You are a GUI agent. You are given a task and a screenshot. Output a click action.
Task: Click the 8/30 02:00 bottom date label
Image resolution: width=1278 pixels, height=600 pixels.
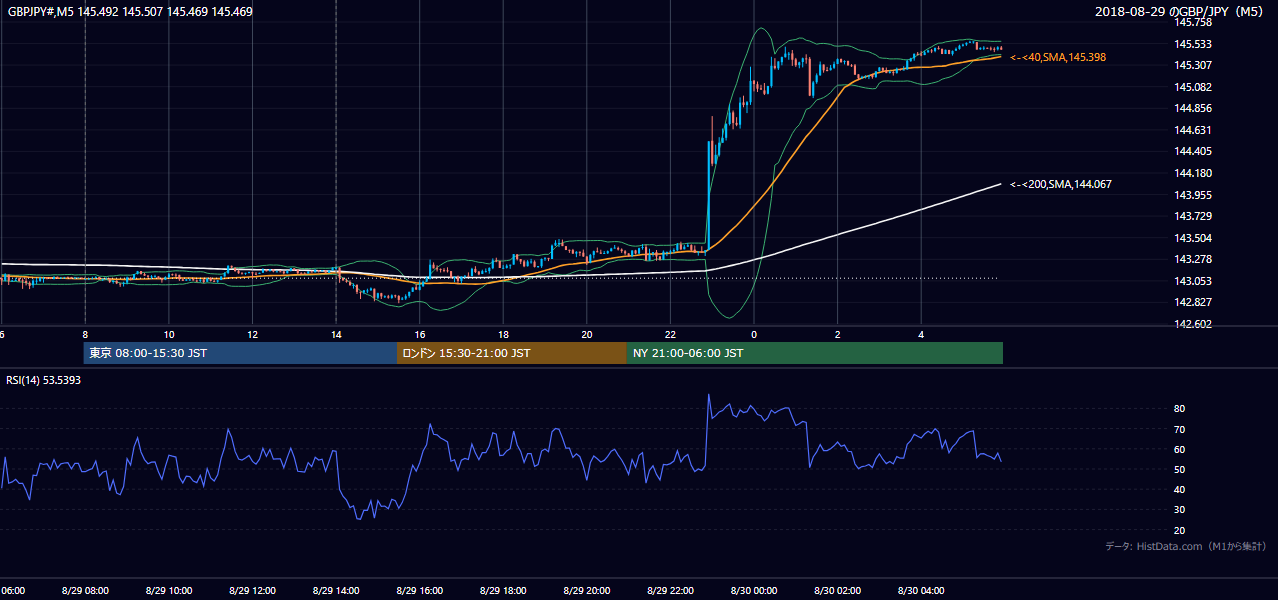tap(838, 591)
